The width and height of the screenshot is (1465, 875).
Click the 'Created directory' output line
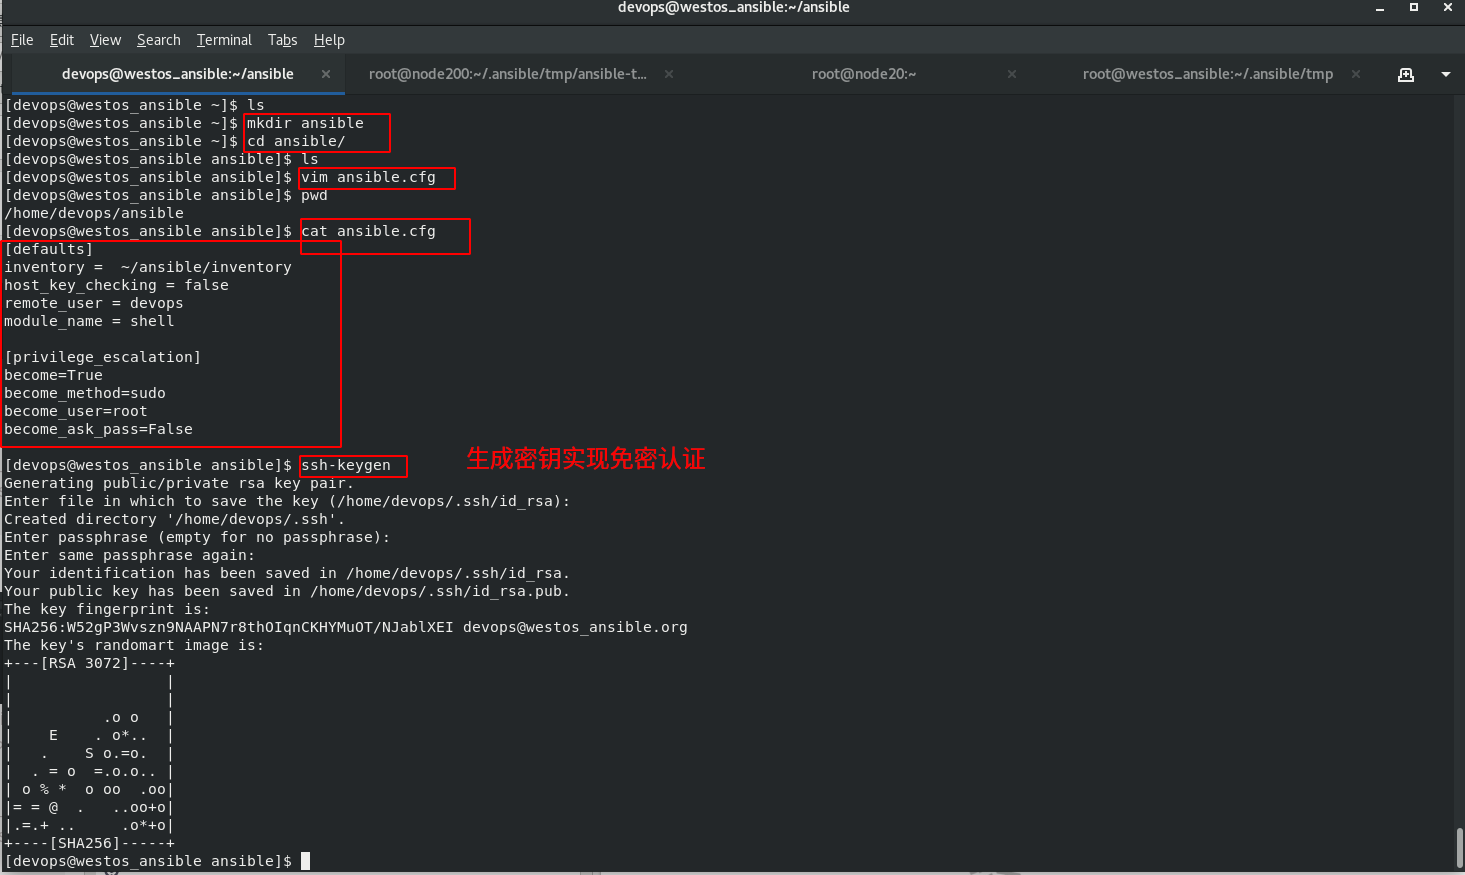(175, 519)
